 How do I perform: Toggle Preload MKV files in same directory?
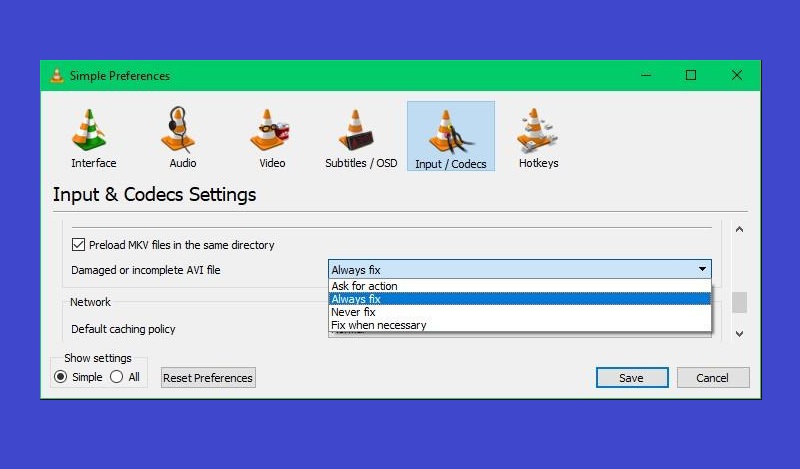pyautogui.click(x=78, y=244)
